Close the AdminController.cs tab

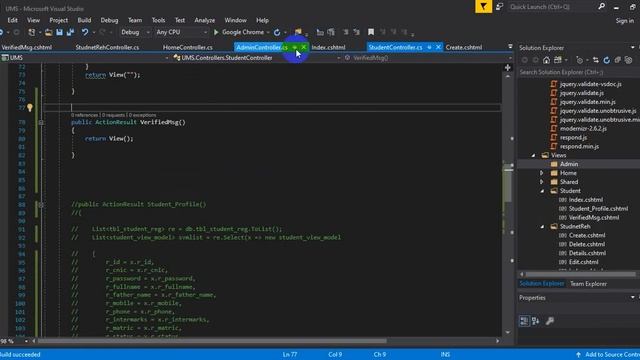pos(304,47)
